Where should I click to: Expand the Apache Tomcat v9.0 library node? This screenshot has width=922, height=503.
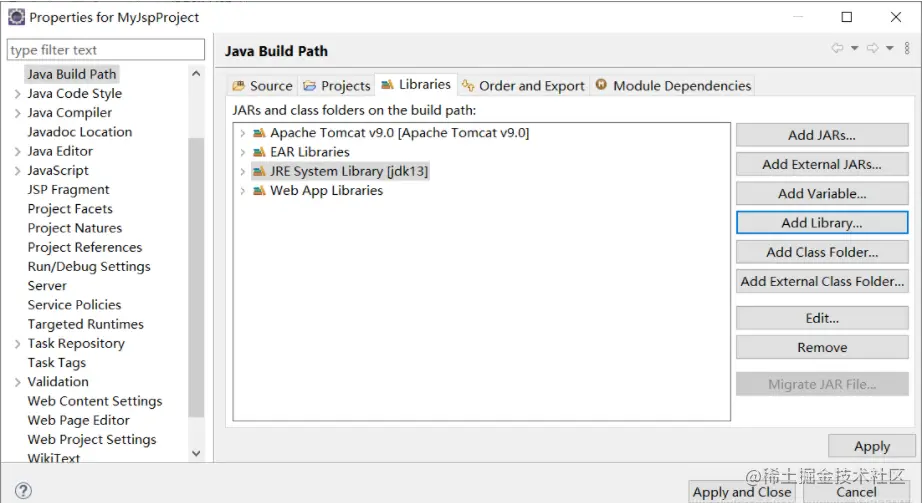(242, 133)
